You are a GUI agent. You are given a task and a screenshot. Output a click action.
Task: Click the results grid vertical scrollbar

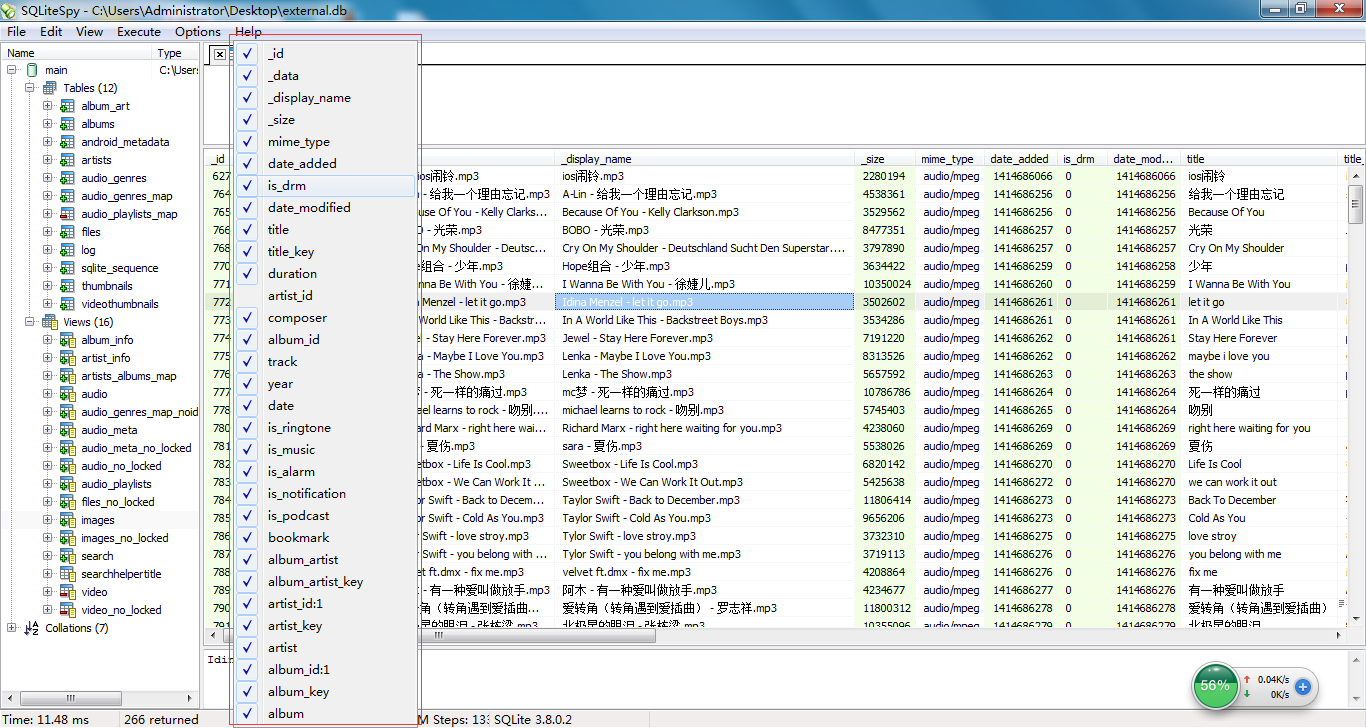click(x=1356, y=397)
